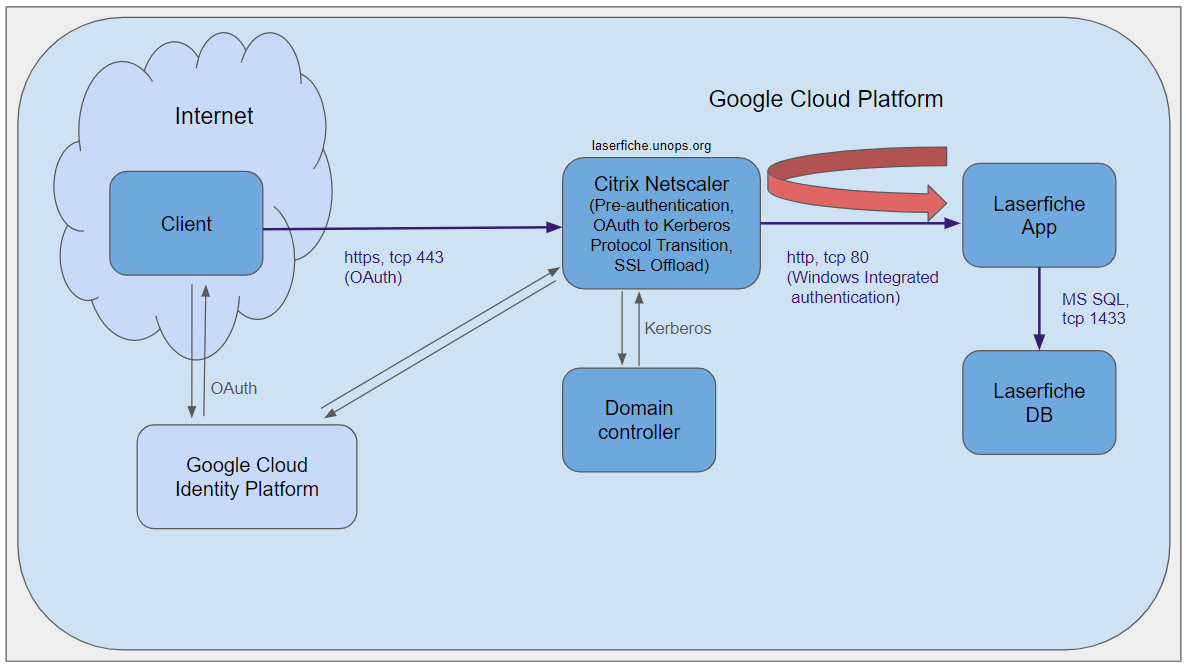Select the 'http, tcp 80' label
1186x665 pixels.
pos(827,257)
